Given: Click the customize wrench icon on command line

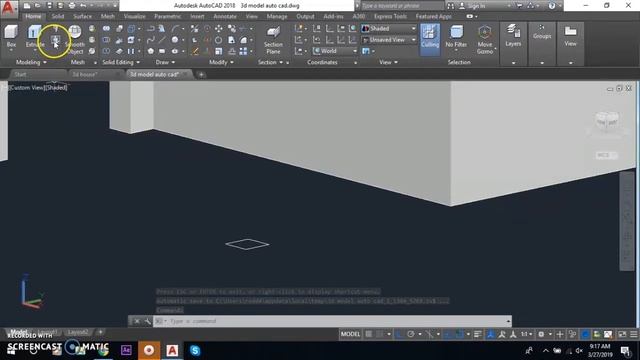Looking at the screenshot, I should pyautogui.click(x=147, y=321).
